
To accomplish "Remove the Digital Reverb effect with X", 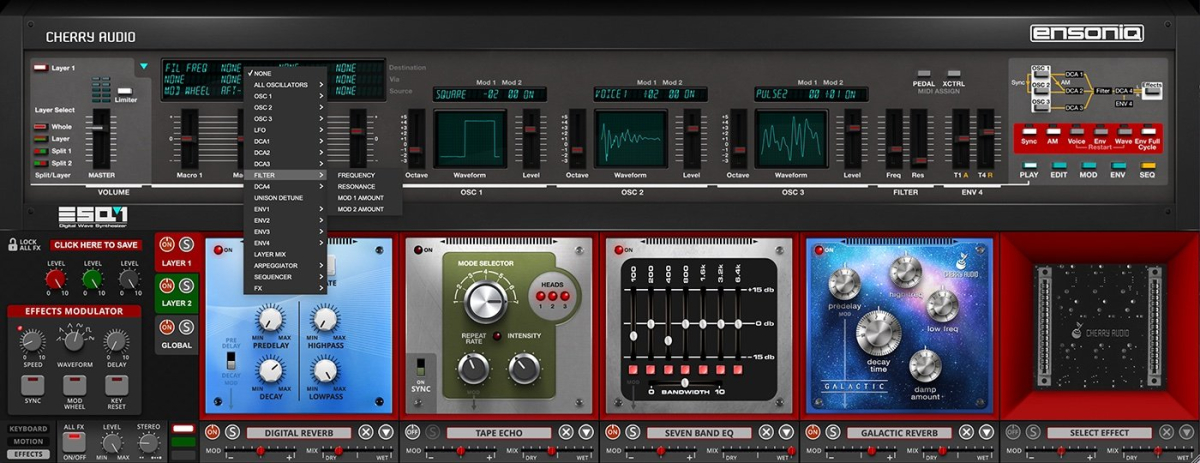I will (366, 432).
